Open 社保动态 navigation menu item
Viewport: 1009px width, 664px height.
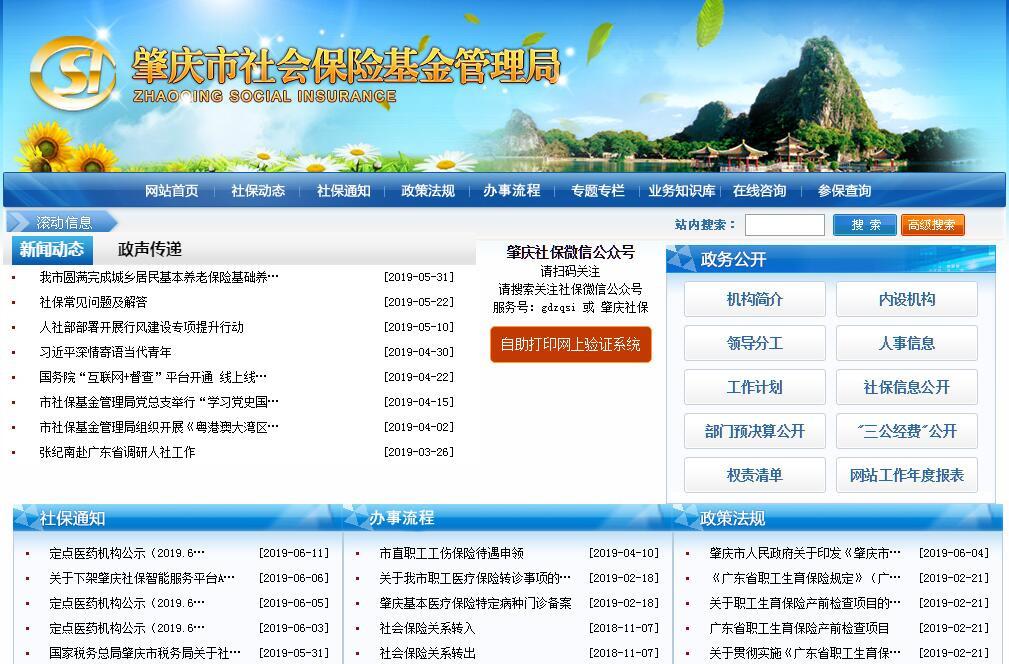click(x=258, y=191)
